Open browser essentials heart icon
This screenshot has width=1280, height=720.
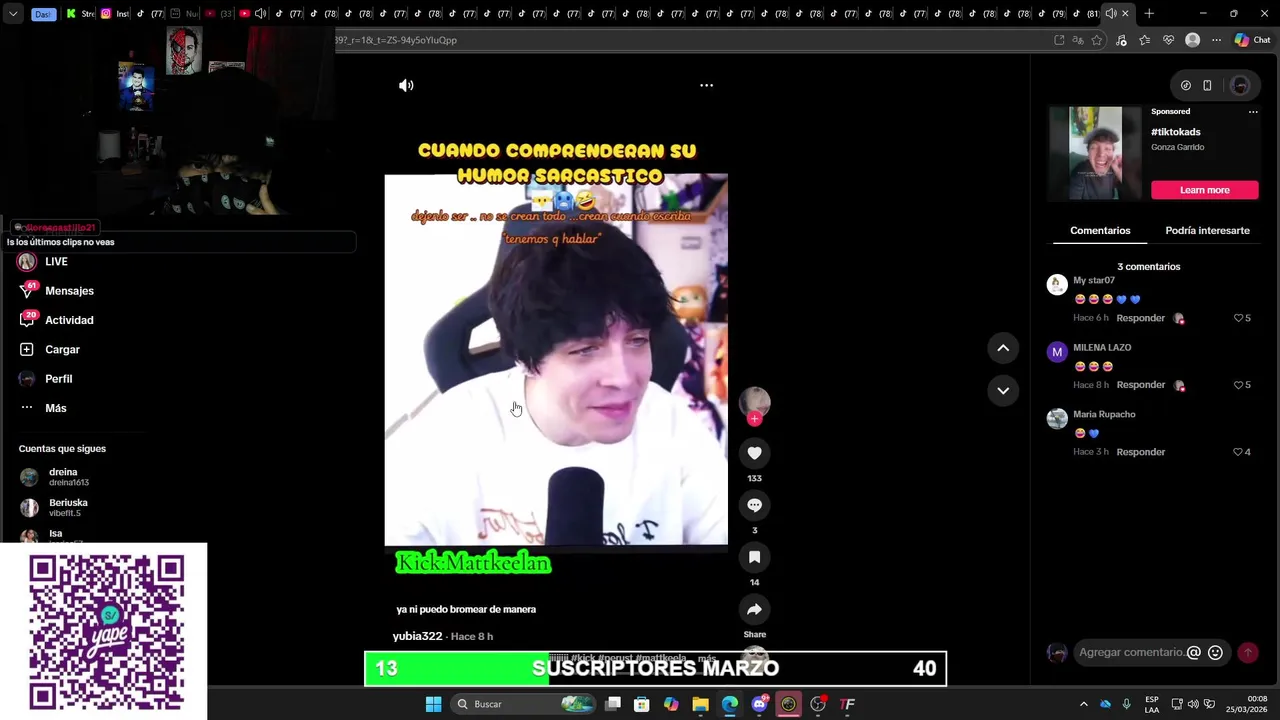click(1168, 40)
